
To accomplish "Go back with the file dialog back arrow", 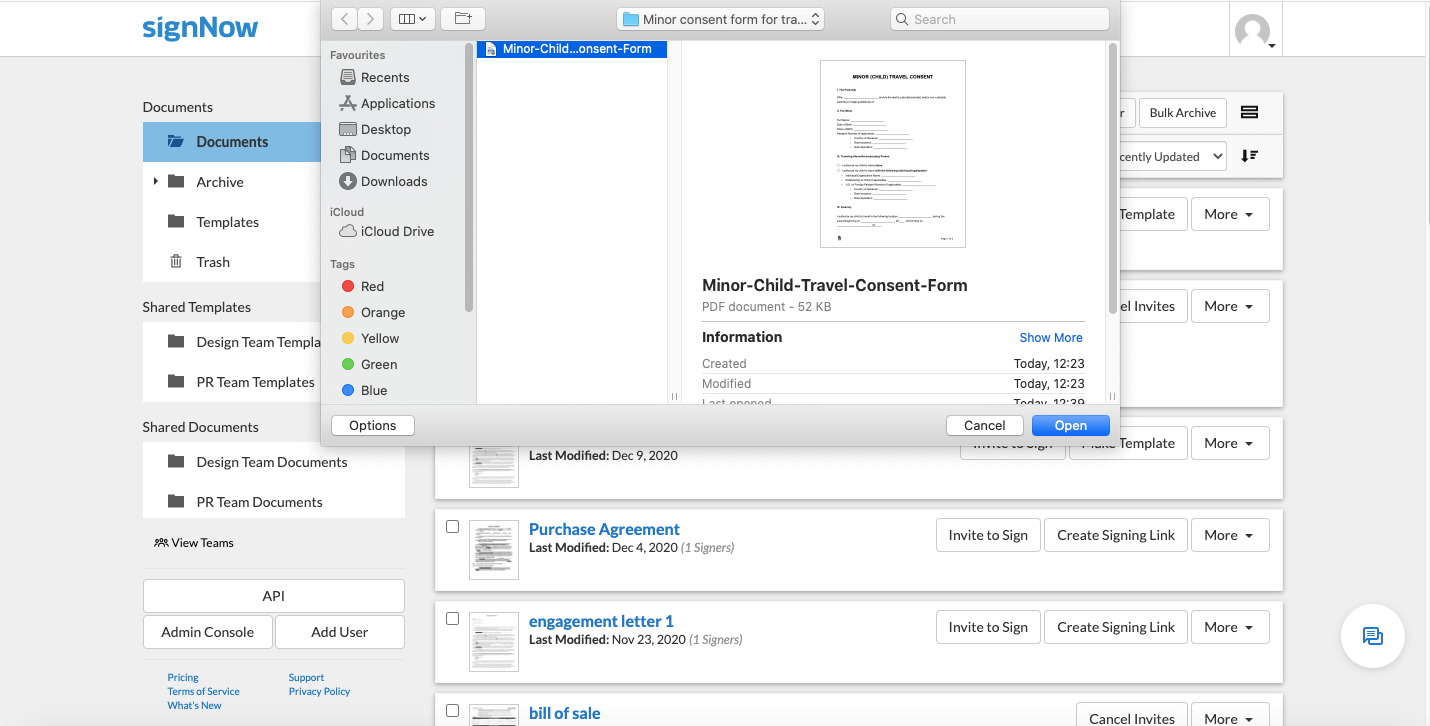I will [x=344, y=19].
